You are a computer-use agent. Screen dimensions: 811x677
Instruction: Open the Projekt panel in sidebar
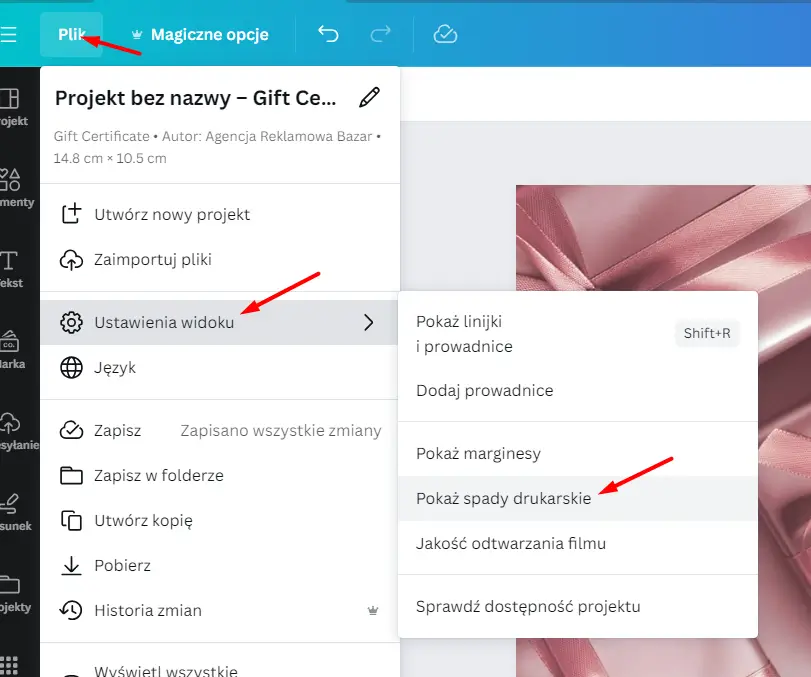[x=10, y=107]
